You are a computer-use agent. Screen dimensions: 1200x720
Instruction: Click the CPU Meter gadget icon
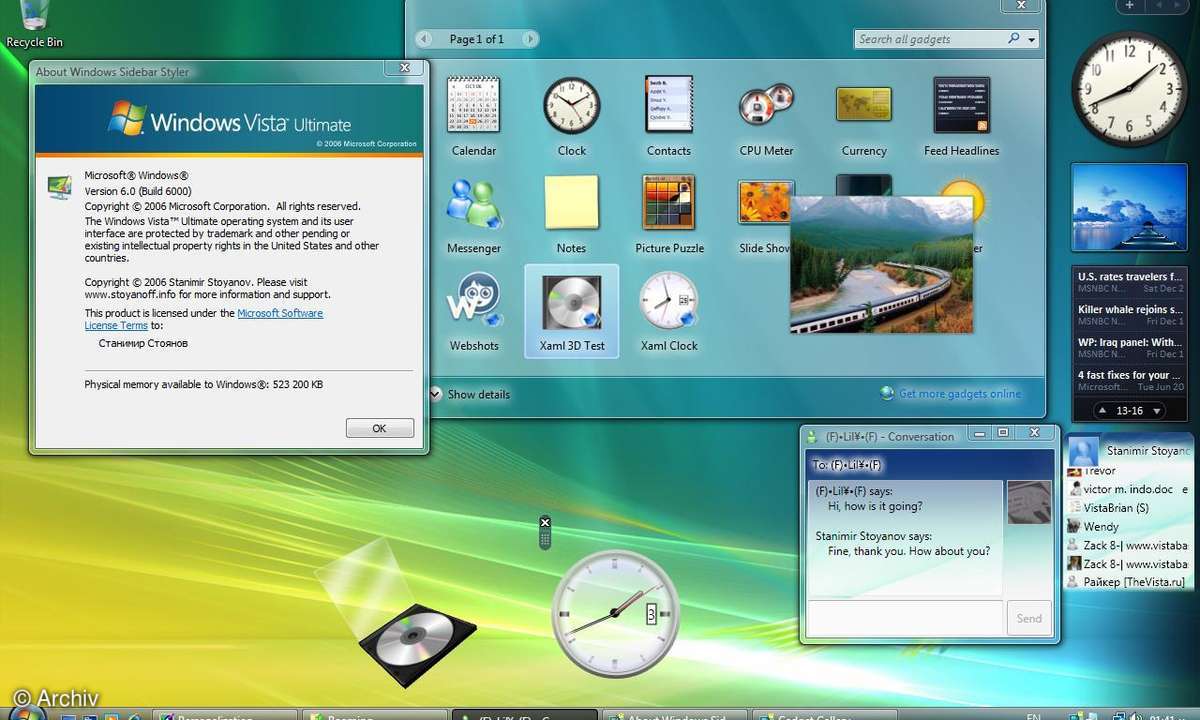[766, 105]
